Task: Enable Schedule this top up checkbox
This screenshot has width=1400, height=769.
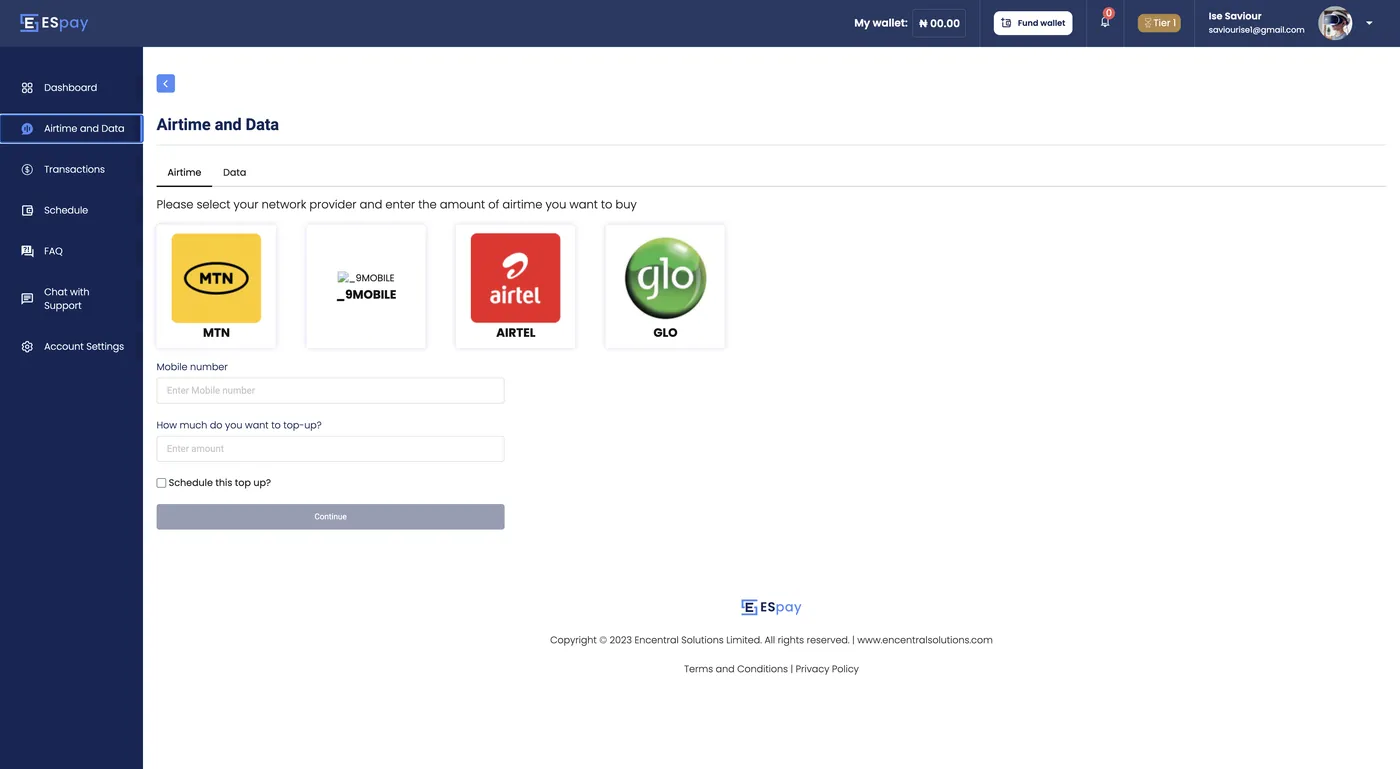Action: point(161,483)
